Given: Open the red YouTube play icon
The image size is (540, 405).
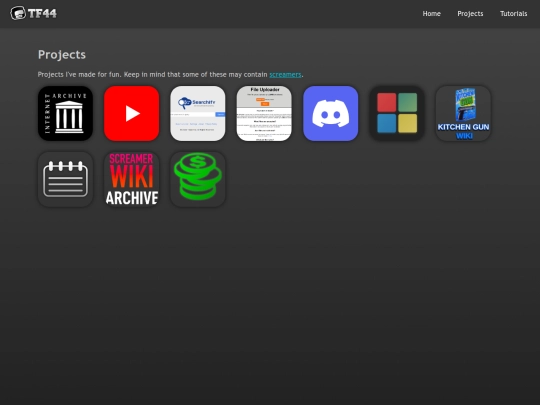Looking at the screenshot, I should pos(132,113).
